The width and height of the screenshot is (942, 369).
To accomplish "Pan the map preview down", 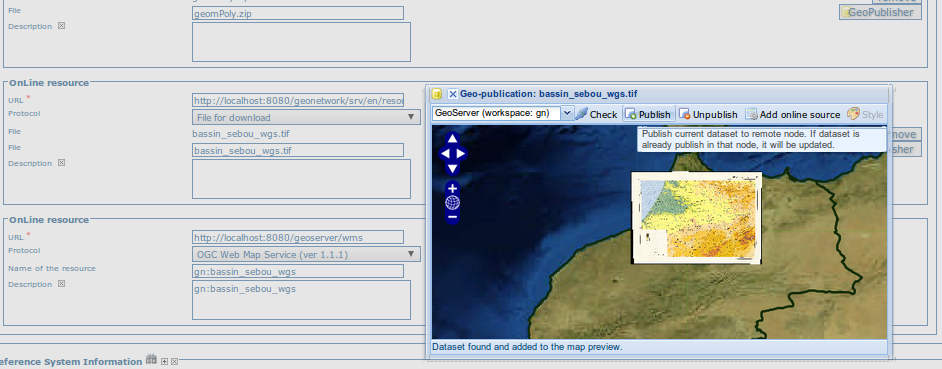I will (x=452, y=168).
